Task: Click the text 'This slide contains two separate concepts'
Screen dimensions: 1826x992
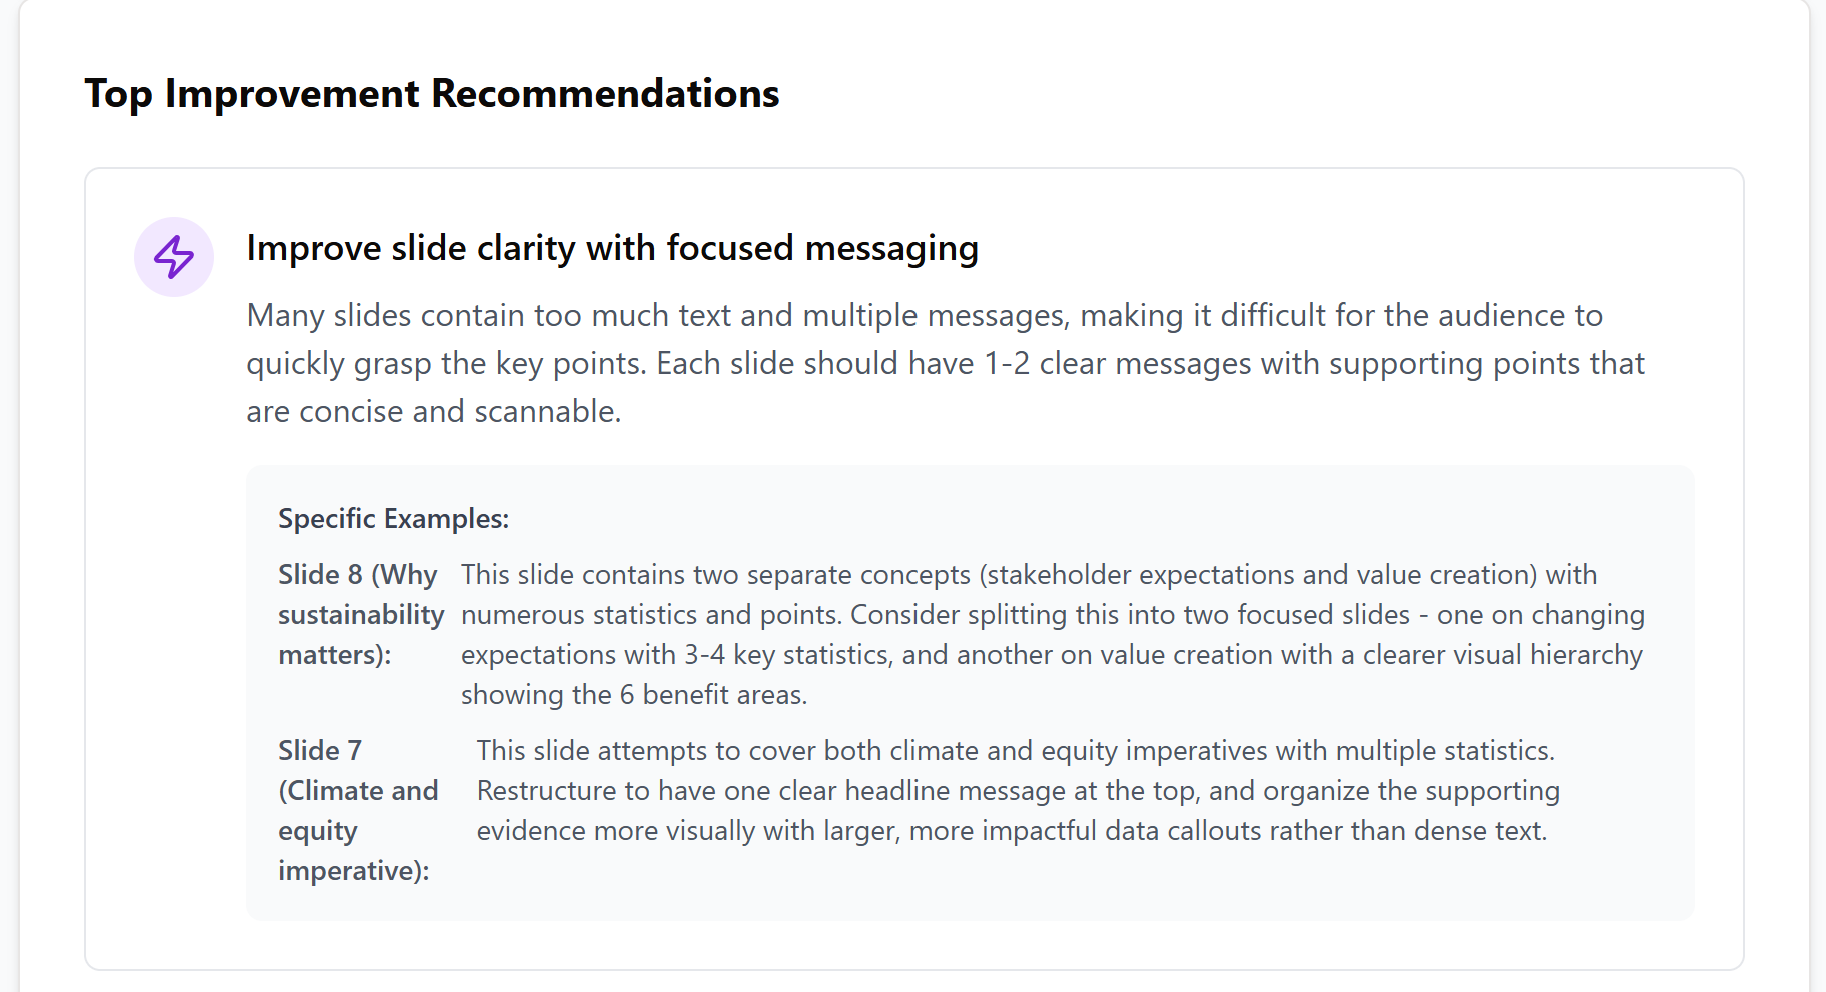Action: (x=717, y=574)
